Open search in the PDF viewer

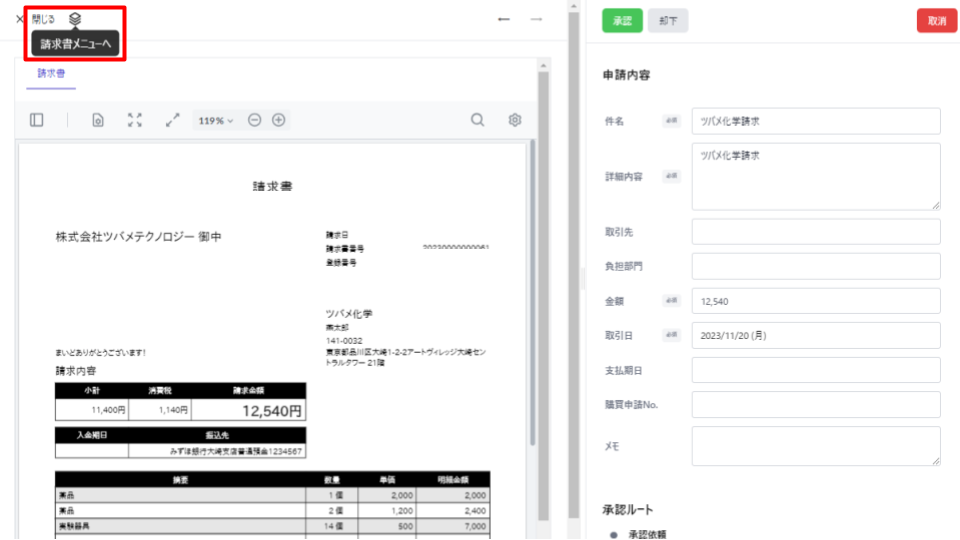point(478,120)
